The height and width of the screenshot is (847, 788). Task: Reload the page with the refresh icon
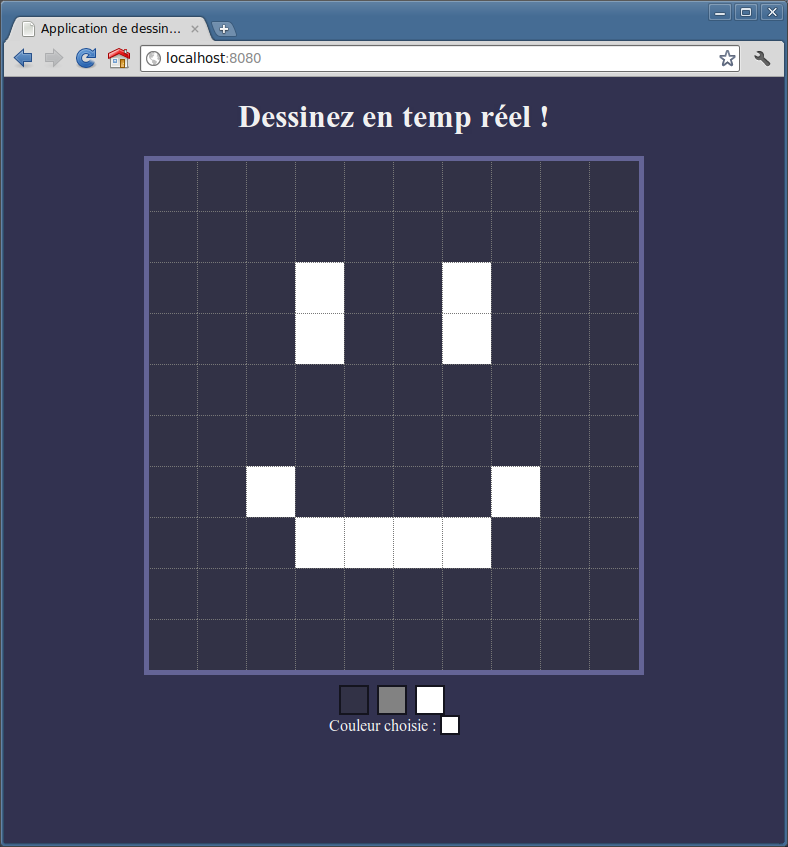pyautogui.click(x=86, y=58)
